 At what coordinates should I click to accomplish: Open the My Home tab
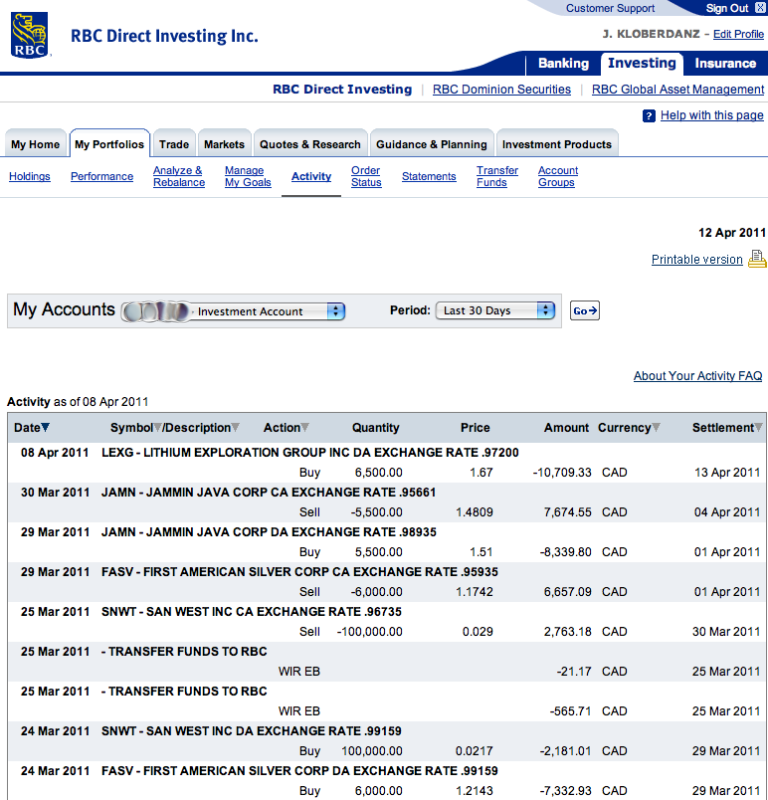point(35,144)
